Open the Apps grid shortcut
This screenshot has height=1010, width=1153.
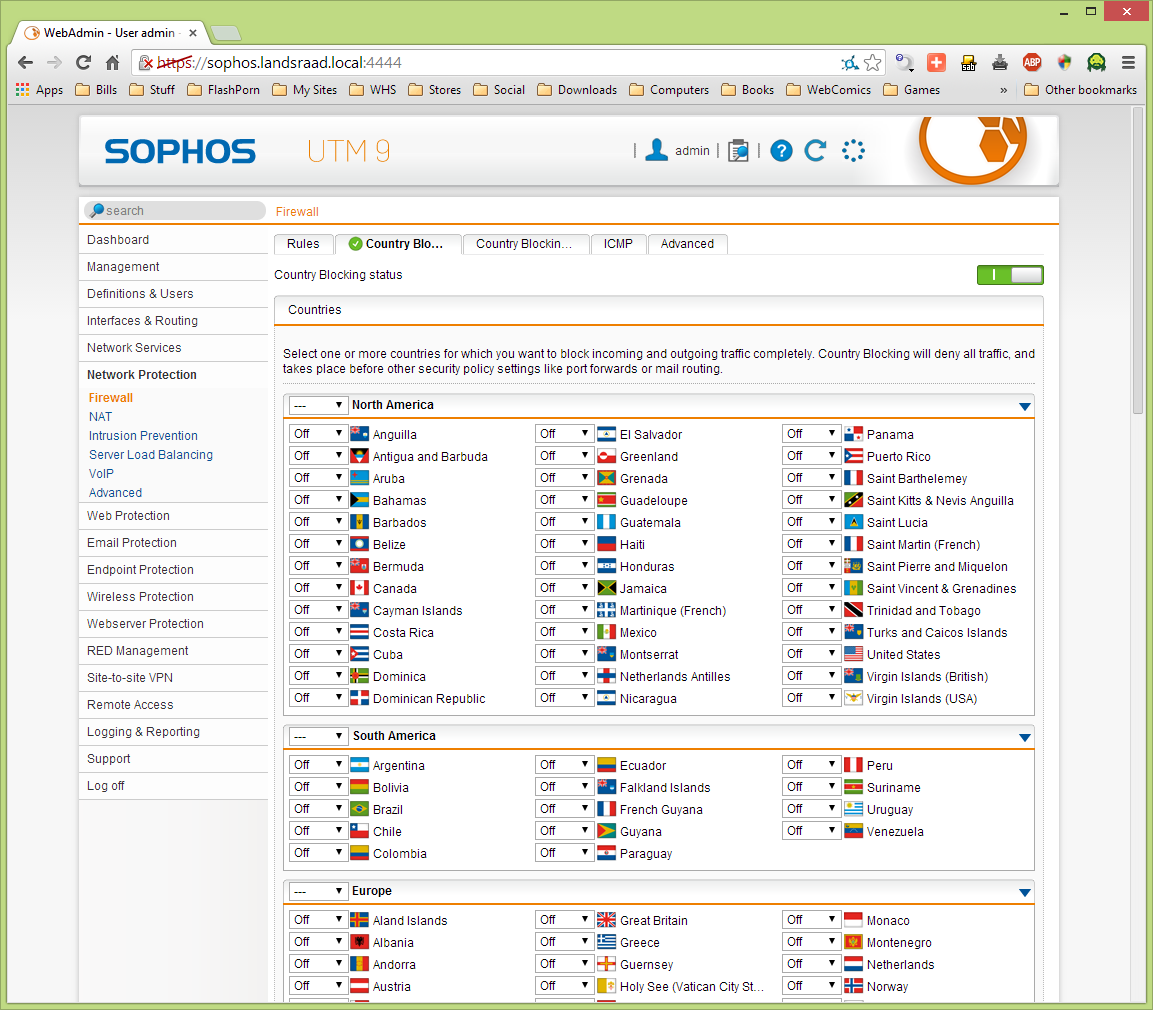tap(40, 90)
